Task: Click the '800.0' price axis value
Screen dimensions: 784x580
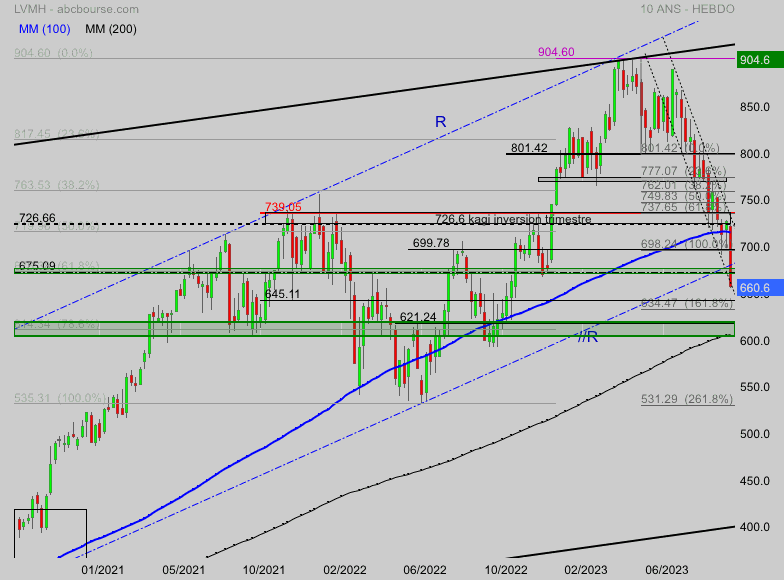Action: pos(754,154)
